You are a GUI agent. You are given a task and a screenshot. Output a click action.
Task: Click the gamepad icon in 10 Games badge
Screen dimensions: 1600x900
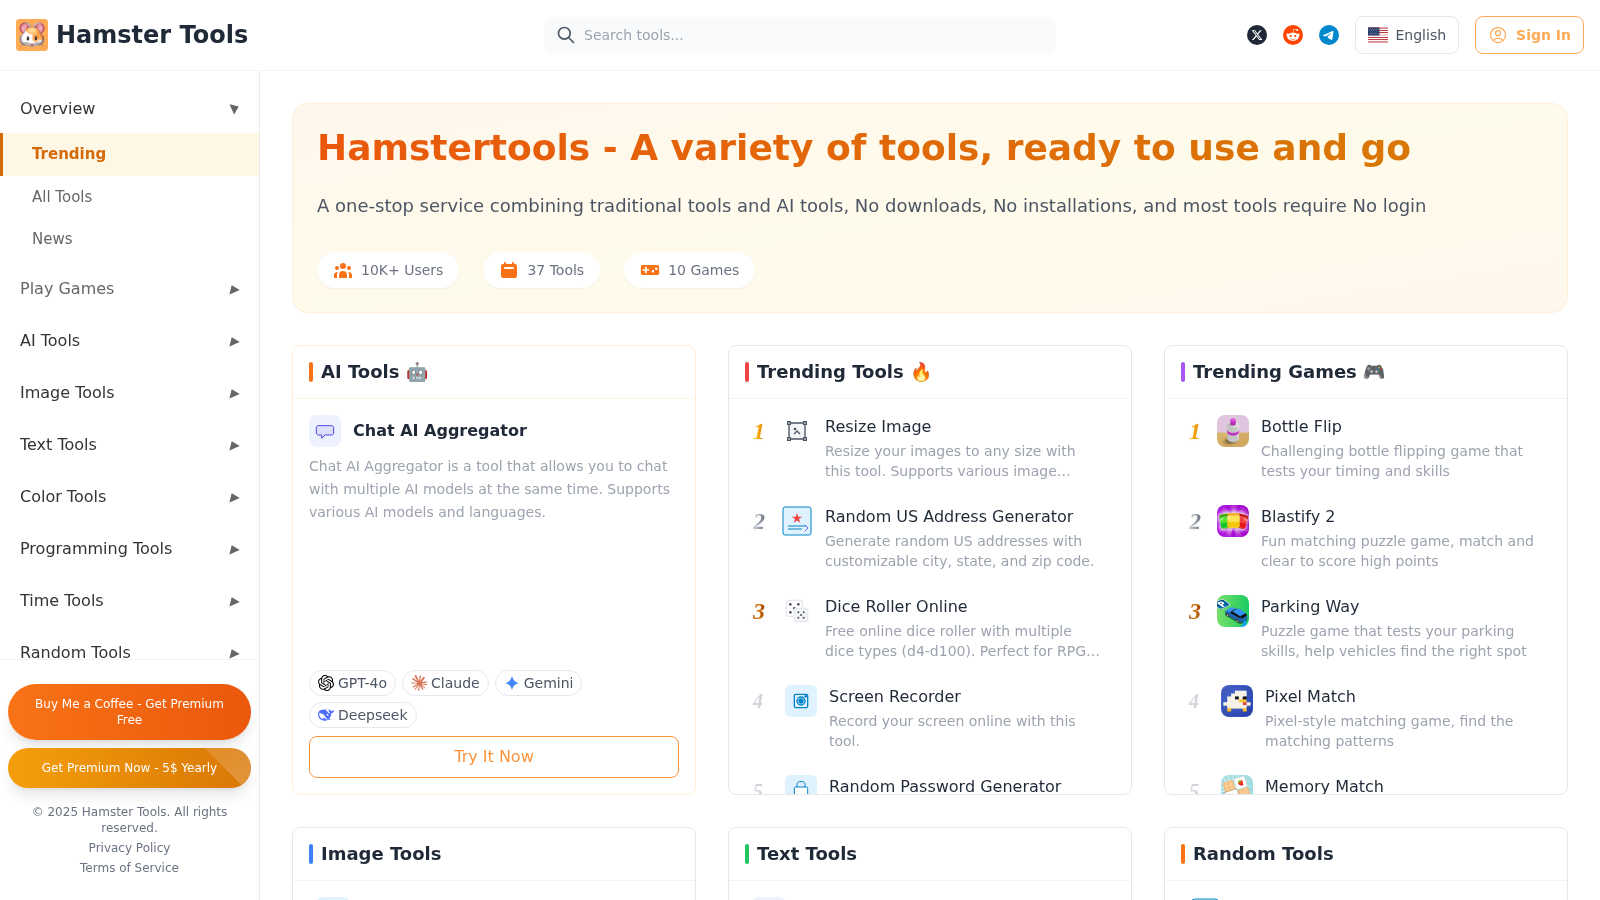(650, 270)
